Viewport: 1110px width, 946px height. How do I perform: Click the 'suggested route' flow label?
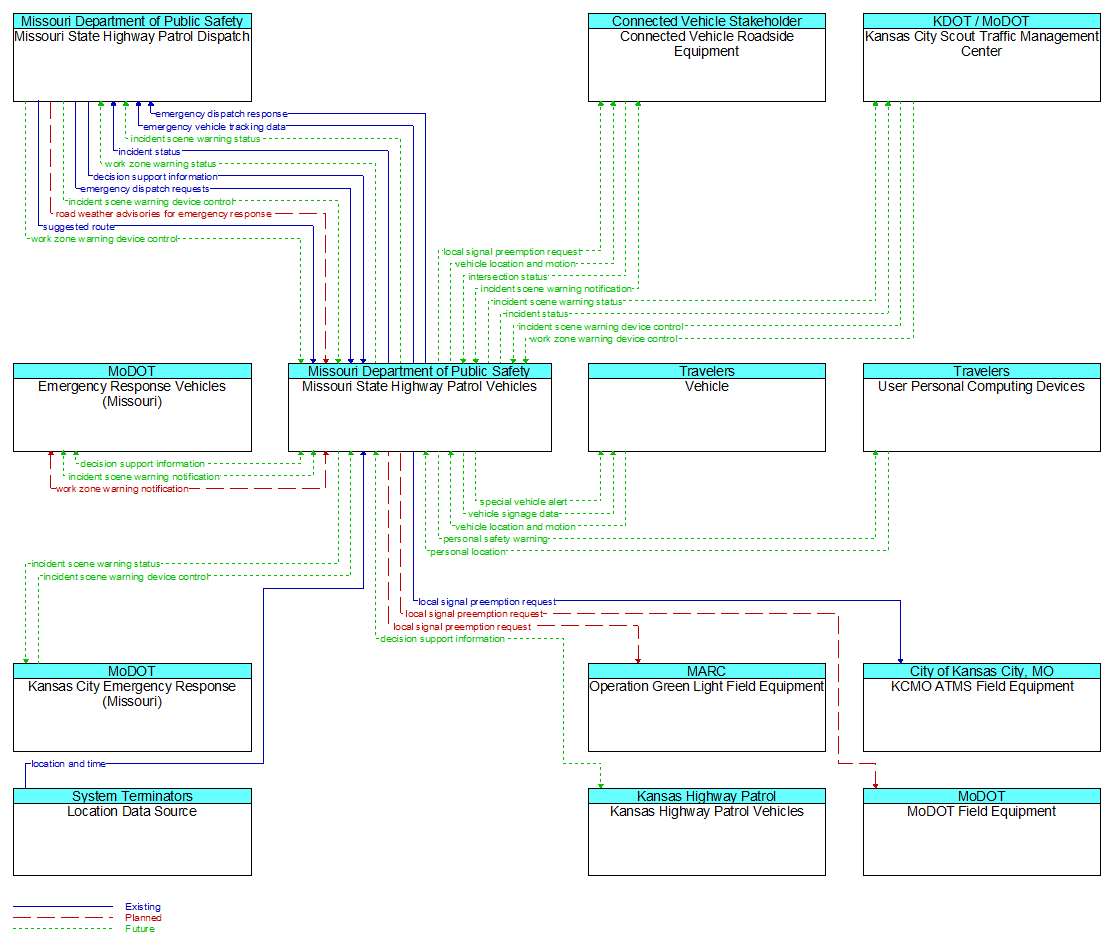(x=79, y=227)
